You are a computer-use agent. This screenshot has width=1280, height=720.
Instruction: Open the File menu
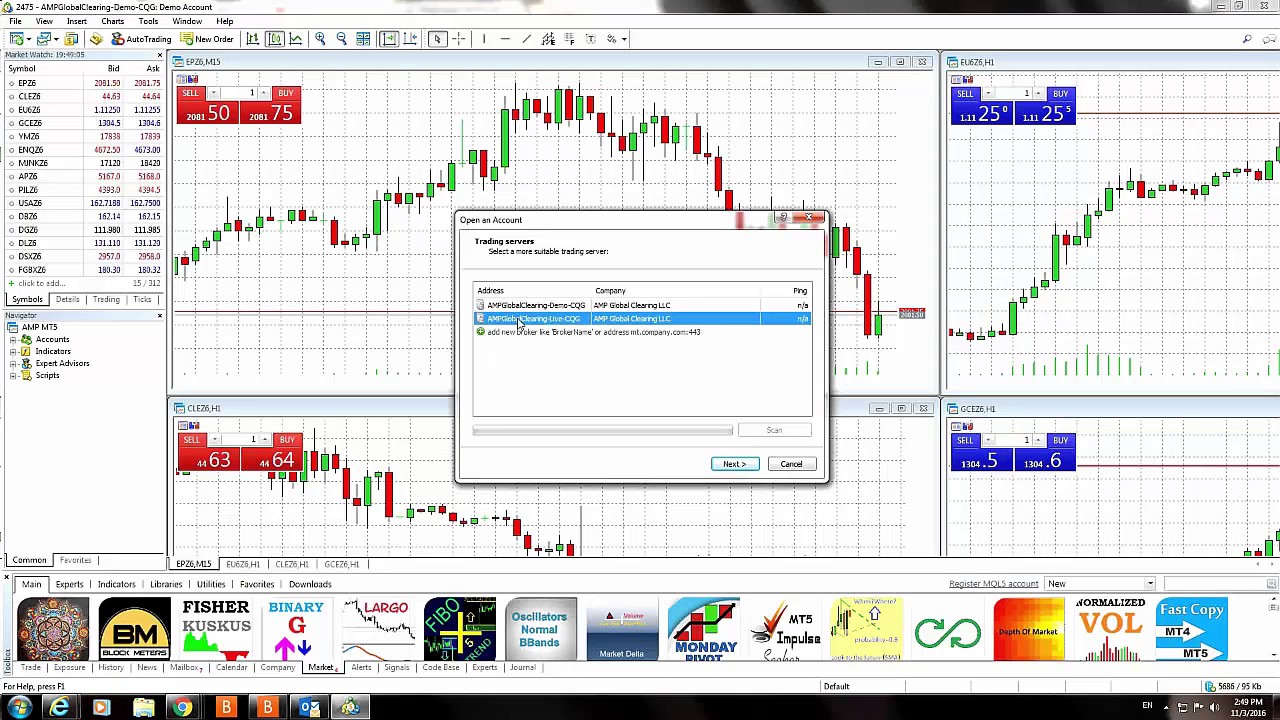(x=15, y=21)
